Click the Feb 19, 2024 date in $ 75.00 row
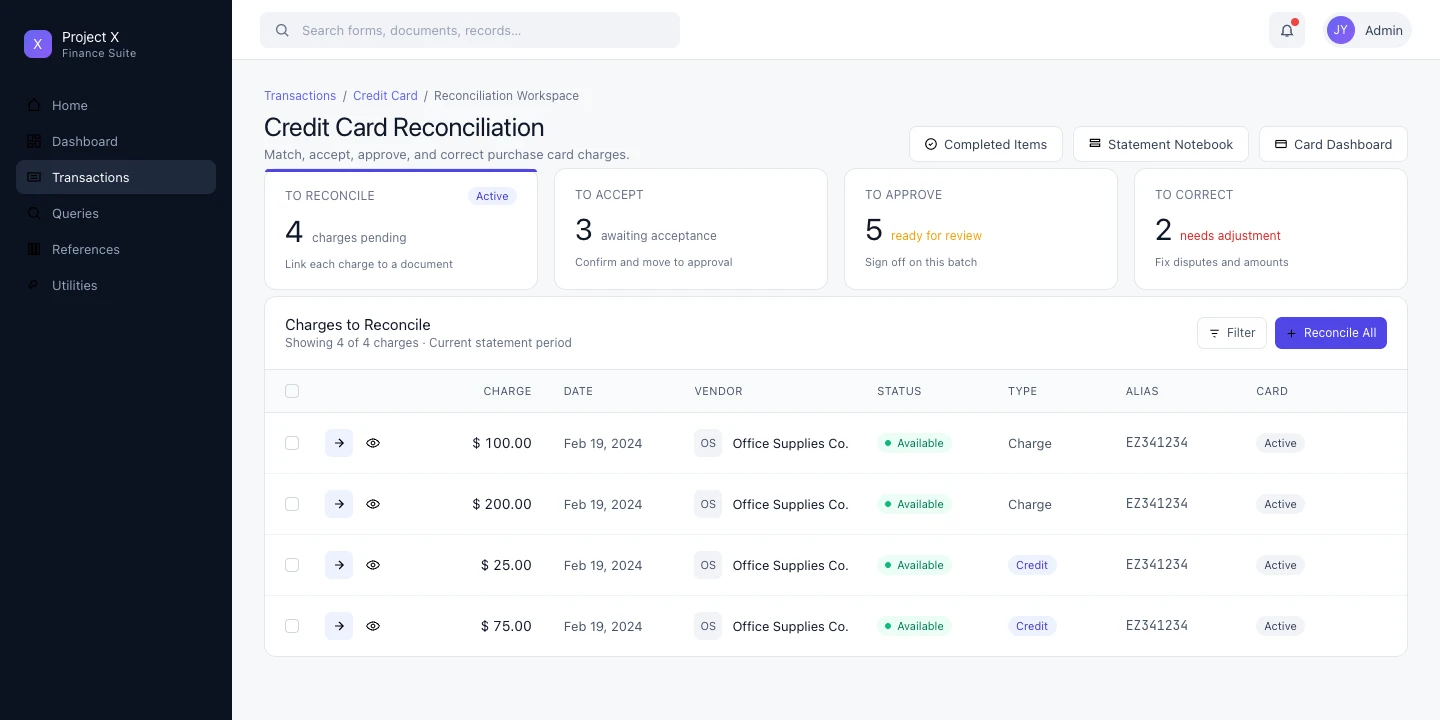The width and height of the screenshot is (1440, 720). (x=603, y=626)
